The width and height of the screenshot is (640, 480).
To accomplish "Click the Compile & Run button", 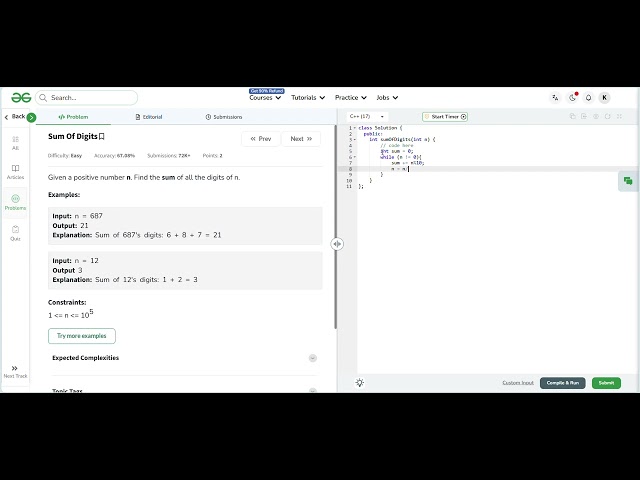I will point(562,383).
